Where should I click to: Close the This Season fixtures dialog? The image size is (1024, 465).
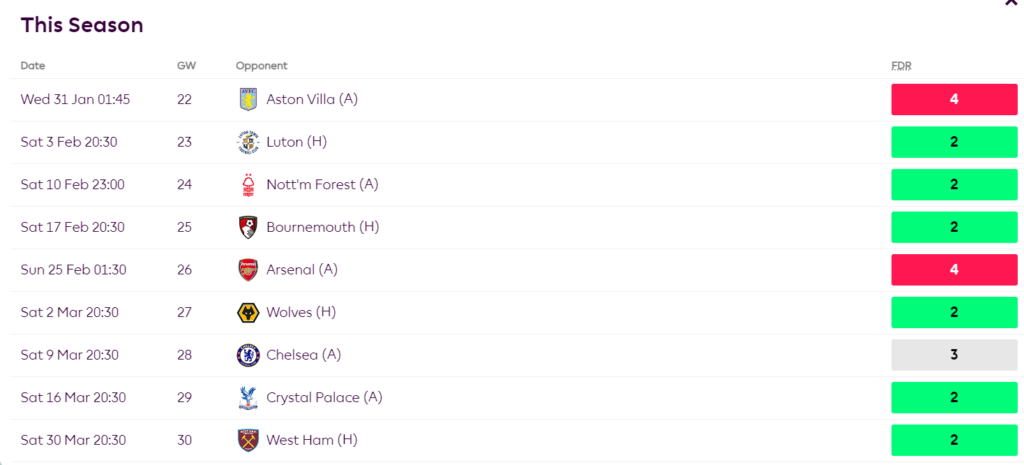(x=1010, y=3)
